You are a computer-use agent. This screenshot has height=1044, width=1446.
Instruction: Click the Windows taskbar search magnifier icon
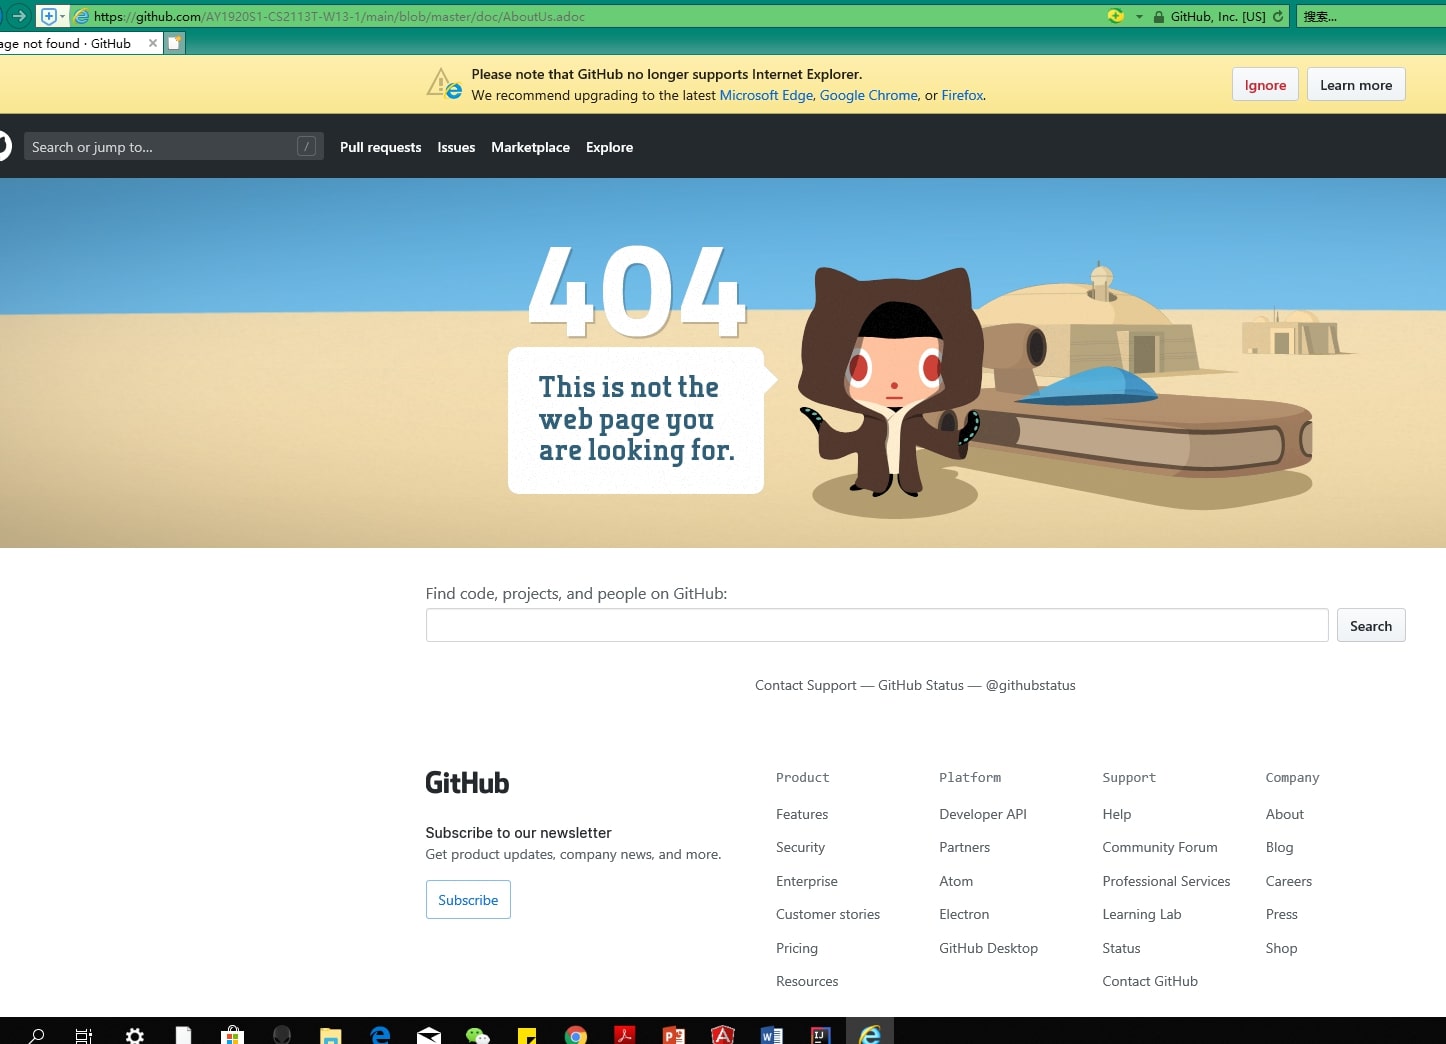click(37, 1035)
